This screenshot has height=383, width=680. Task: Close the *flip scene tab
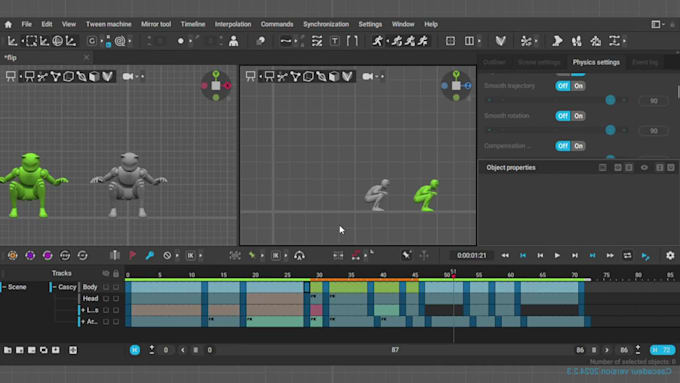pos(86,57)
